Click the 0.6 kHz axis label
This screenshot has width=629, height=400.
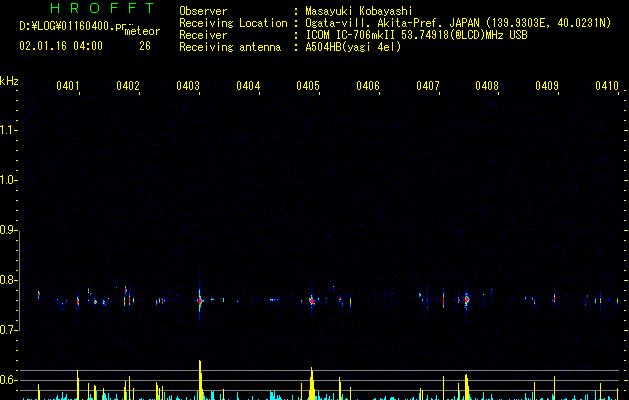click(x=8, y=380)
